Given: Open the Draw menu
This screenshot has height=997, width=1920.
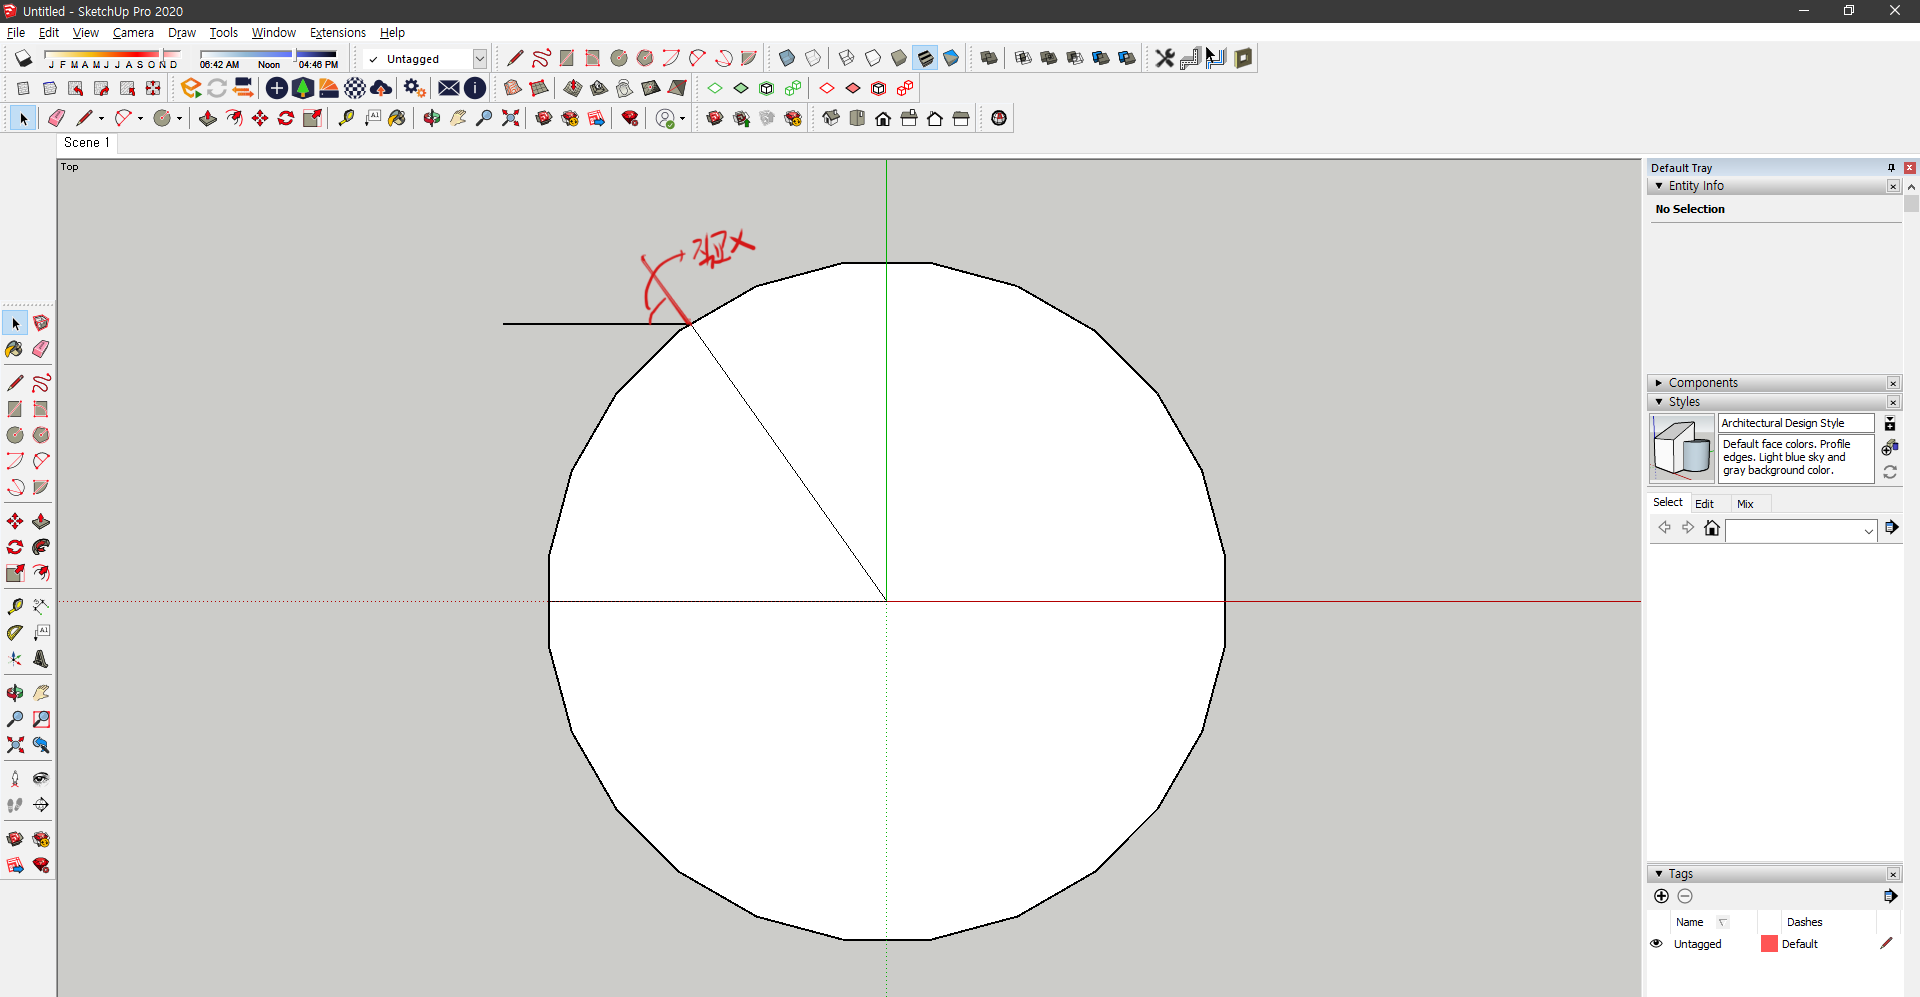Looking at the screenshot, I should pyautogui.click(x=181, y=33).
